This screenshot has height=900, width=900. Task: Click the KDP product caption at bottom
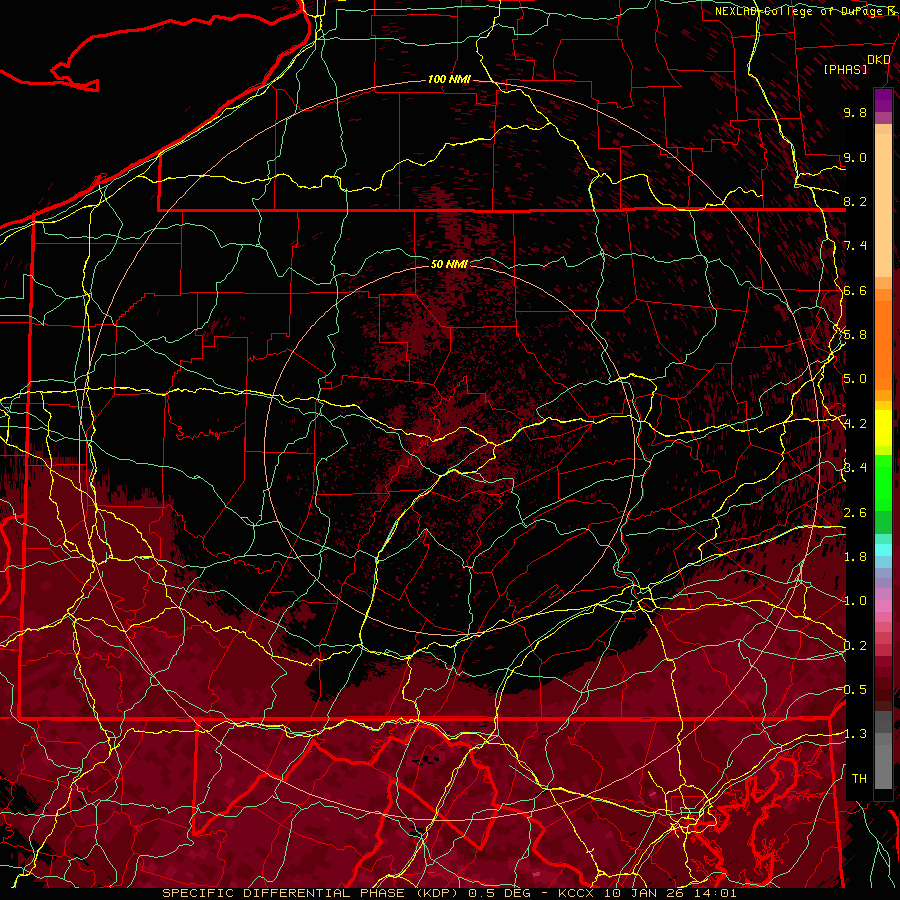[449, 893]
